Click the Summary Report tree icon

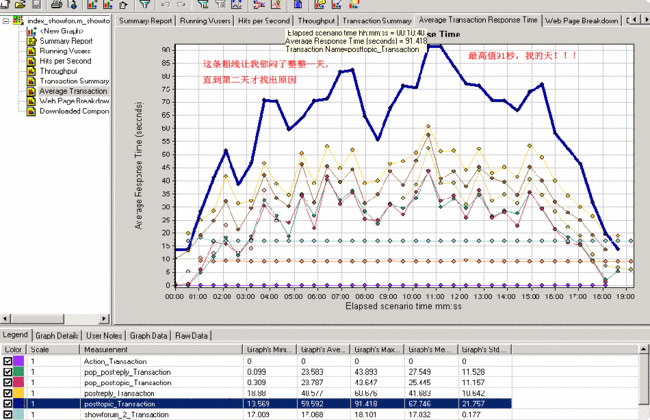[32, 41]
